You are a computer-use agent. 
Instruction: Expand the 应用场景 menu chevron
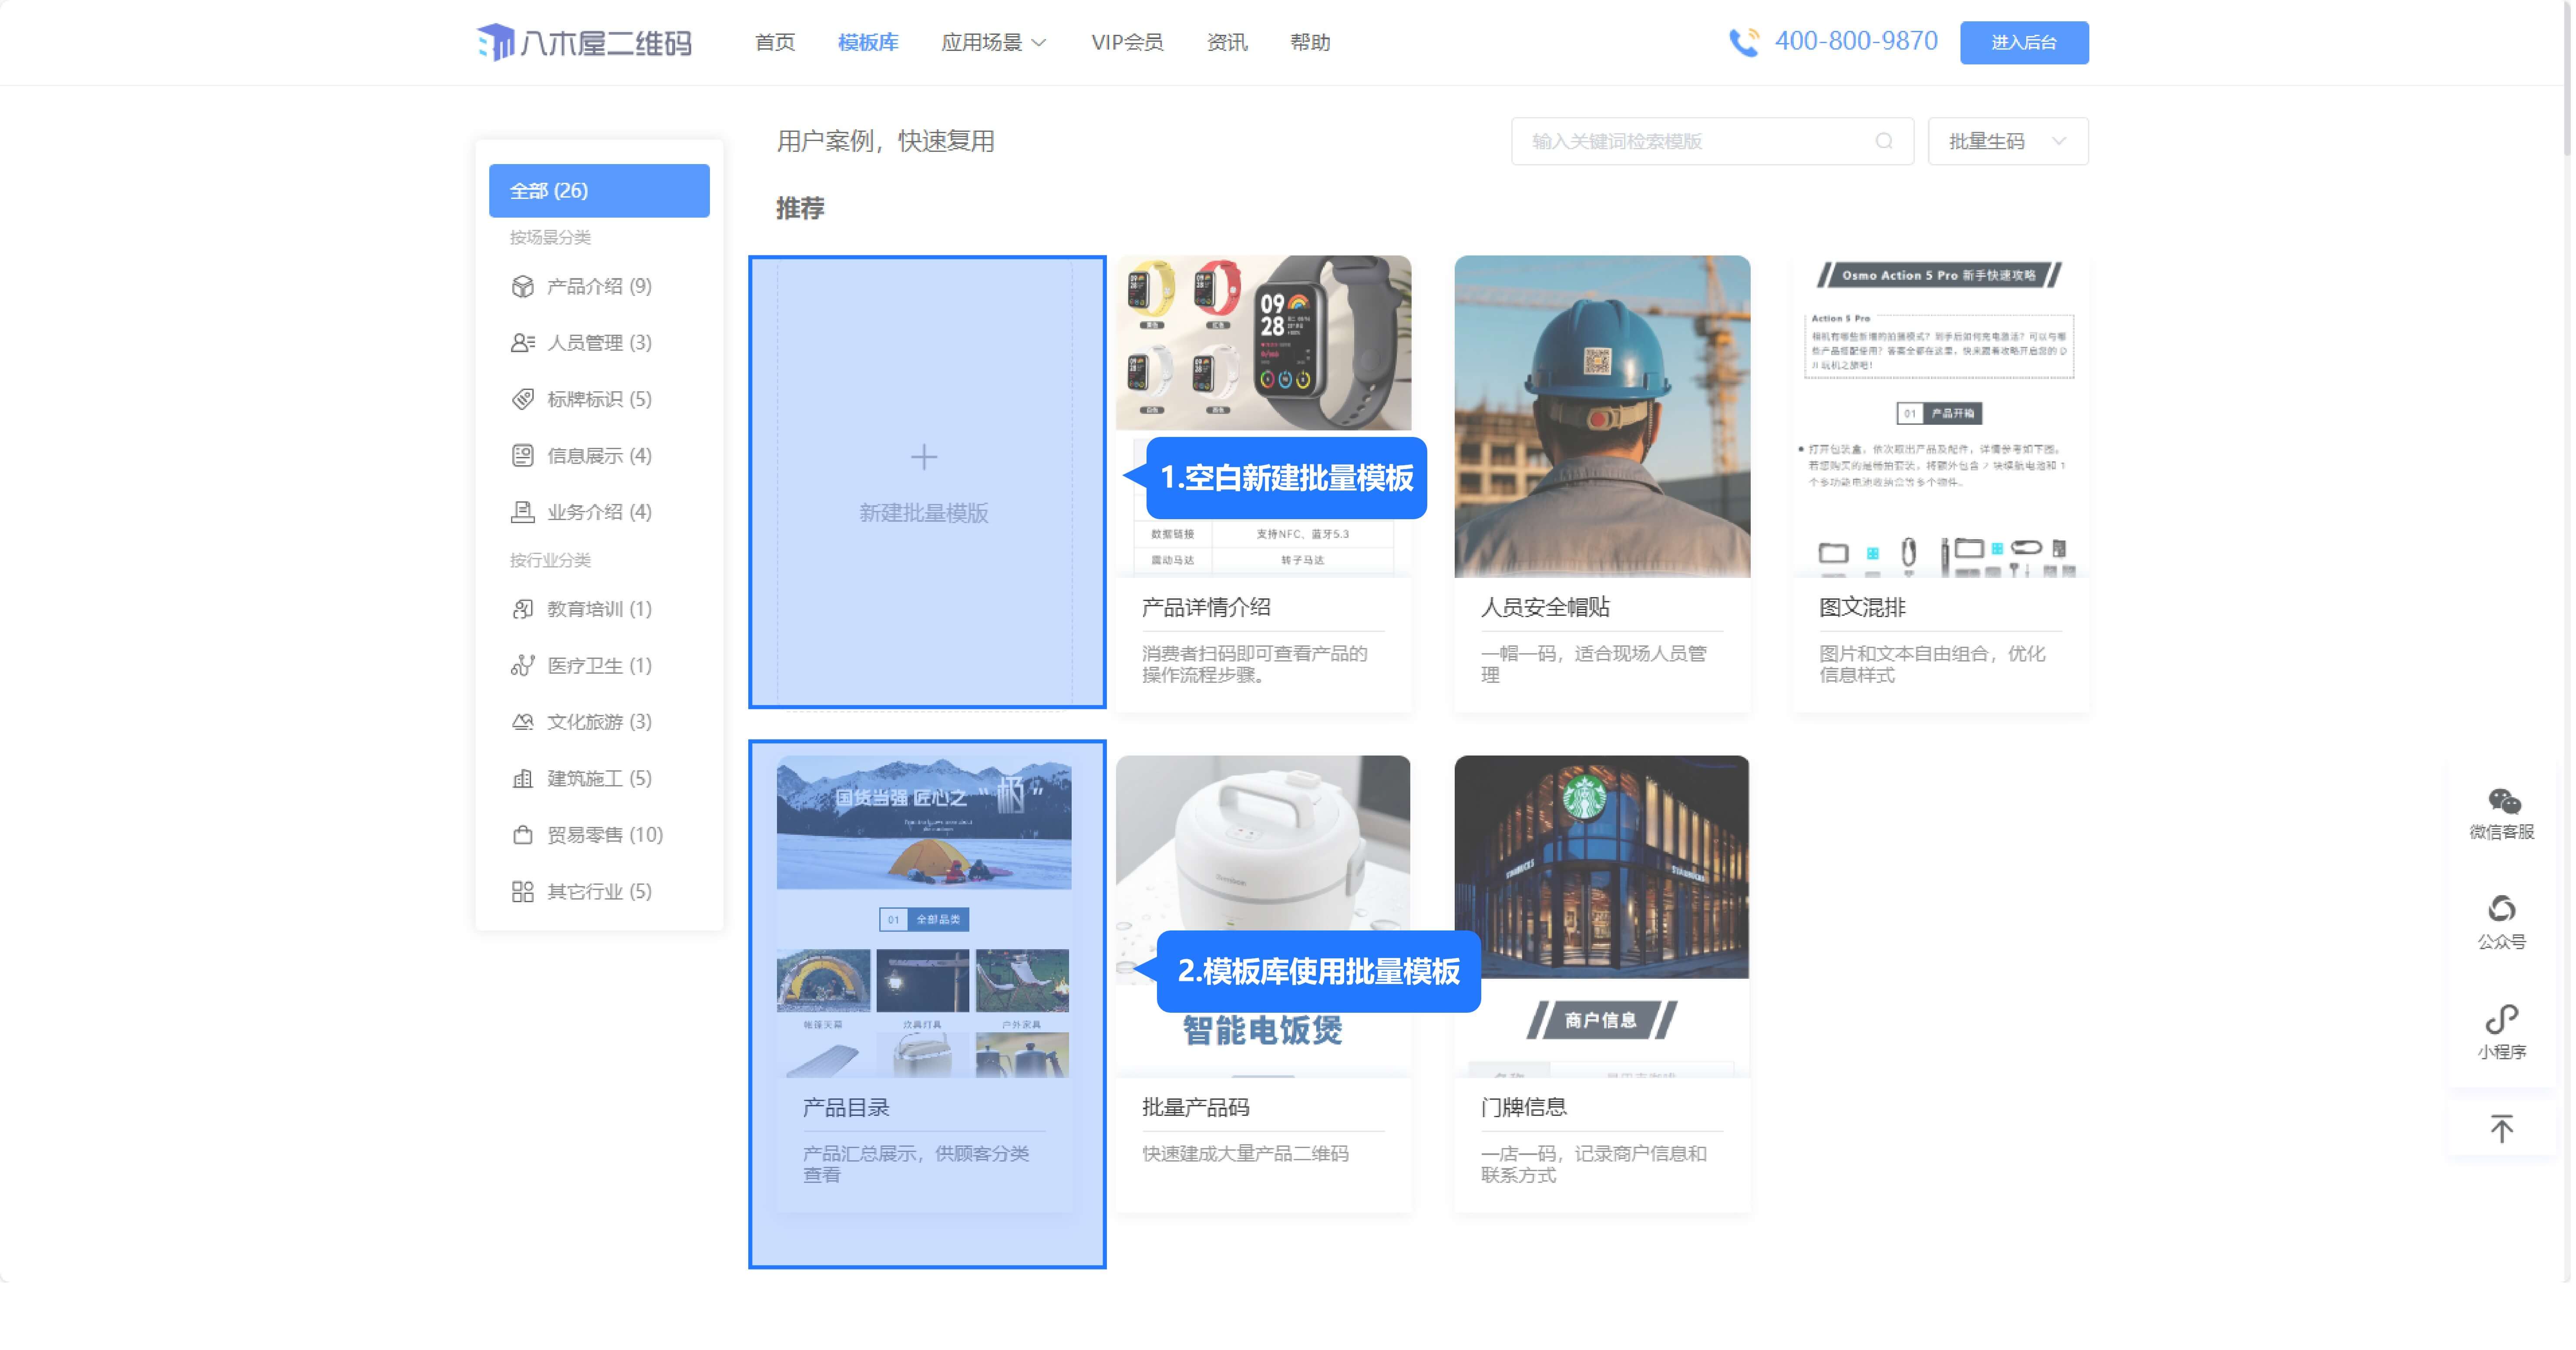pos(1039,43)
